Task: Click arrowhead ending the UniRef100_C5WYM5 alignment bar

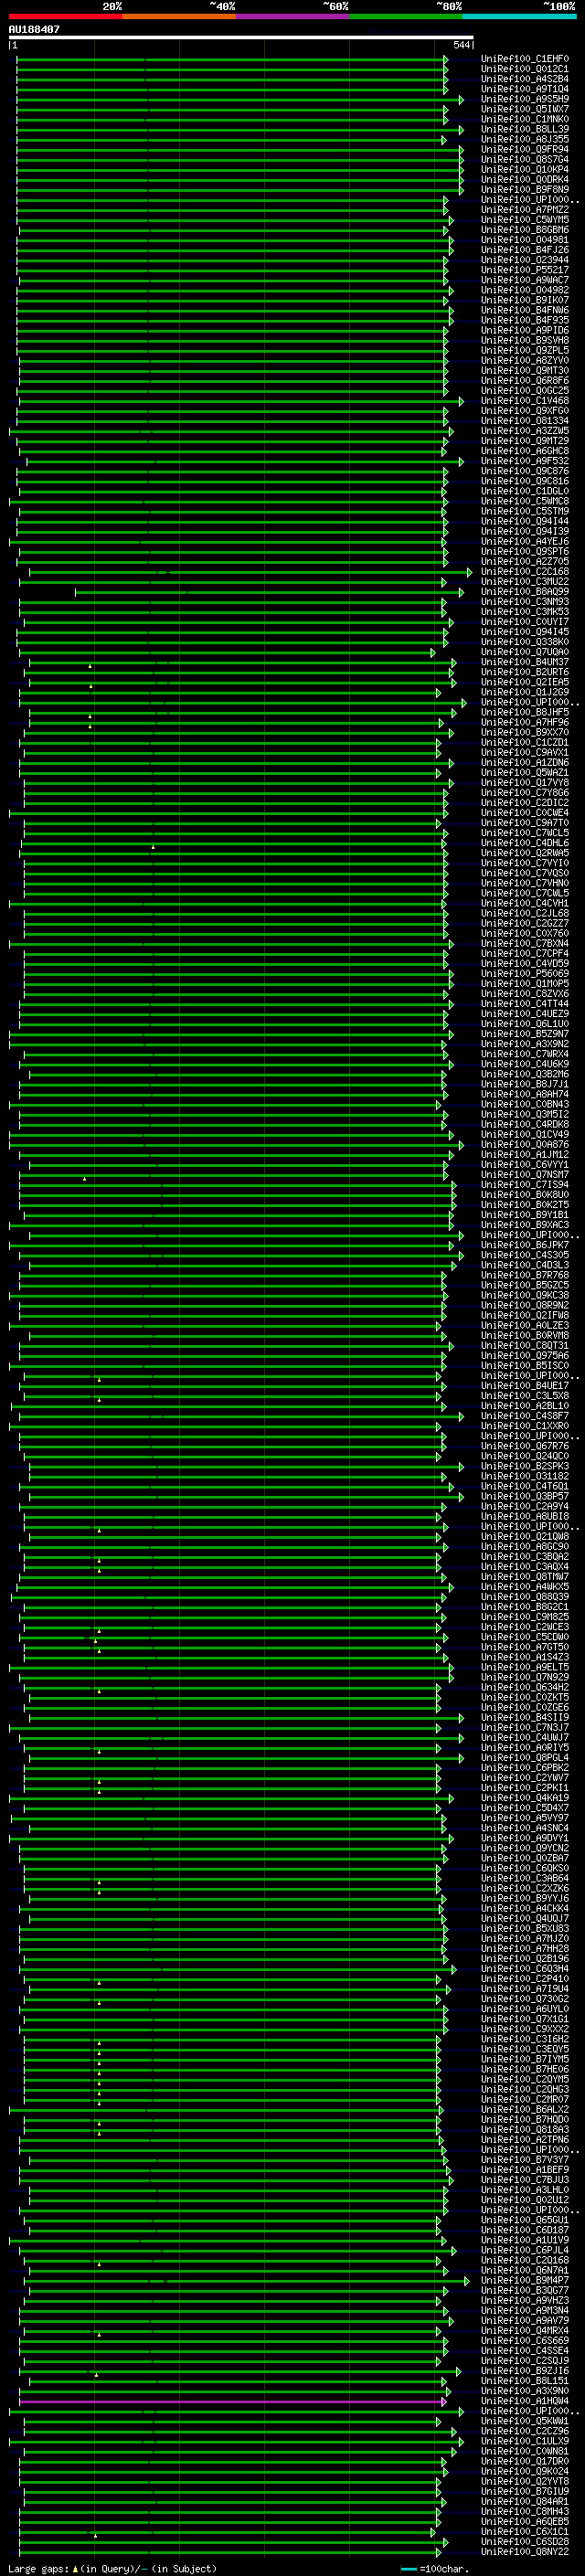Action: 451,220
